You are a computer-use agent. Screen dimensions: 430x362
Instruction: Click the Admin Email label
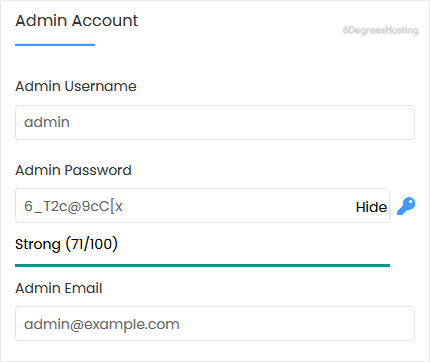(x=59, y=288)
